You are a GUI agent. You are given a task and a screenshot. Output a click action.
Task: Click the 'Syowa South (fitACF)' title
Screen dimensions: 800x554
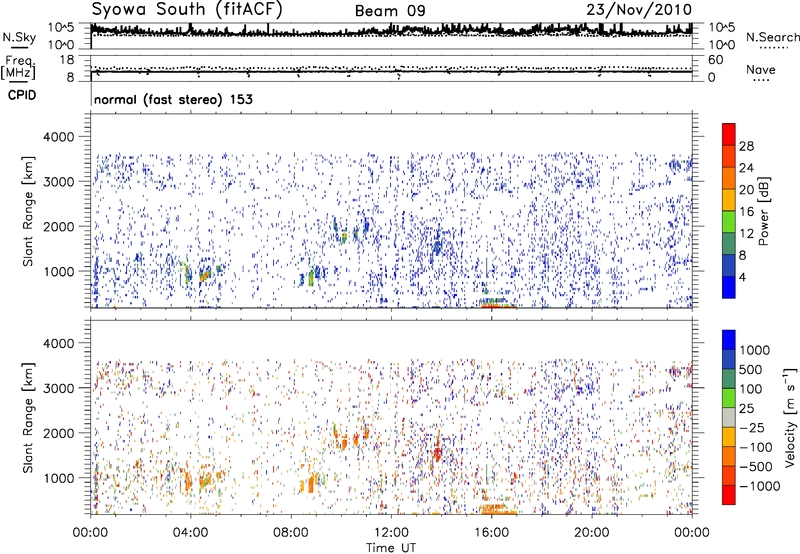[x=187, y=9]
